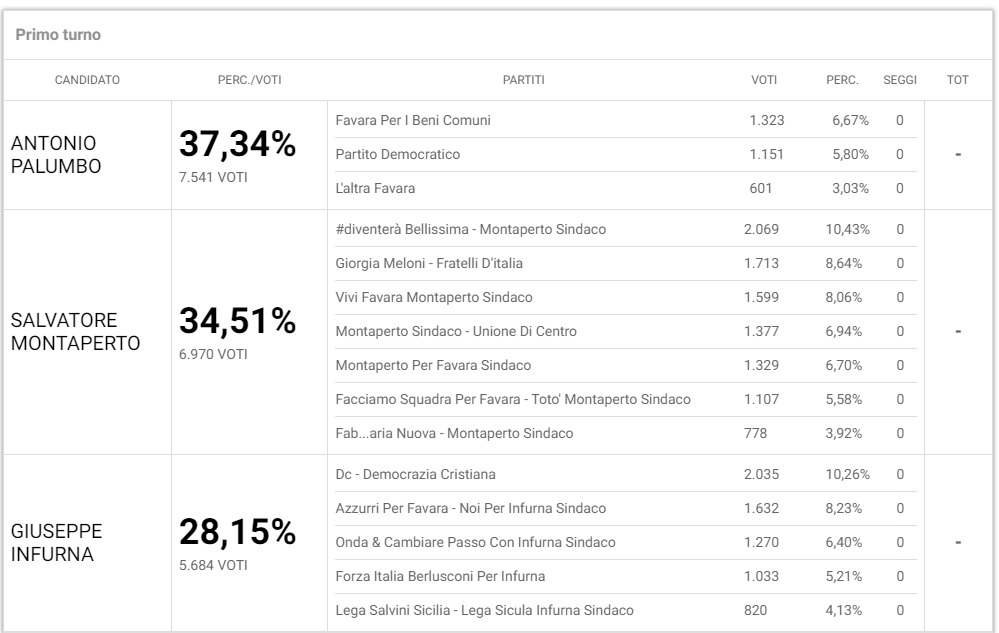
Task: Select Fab...aria Nuova - Montaperto Sindaco row
Action: (x=626, y=433)
